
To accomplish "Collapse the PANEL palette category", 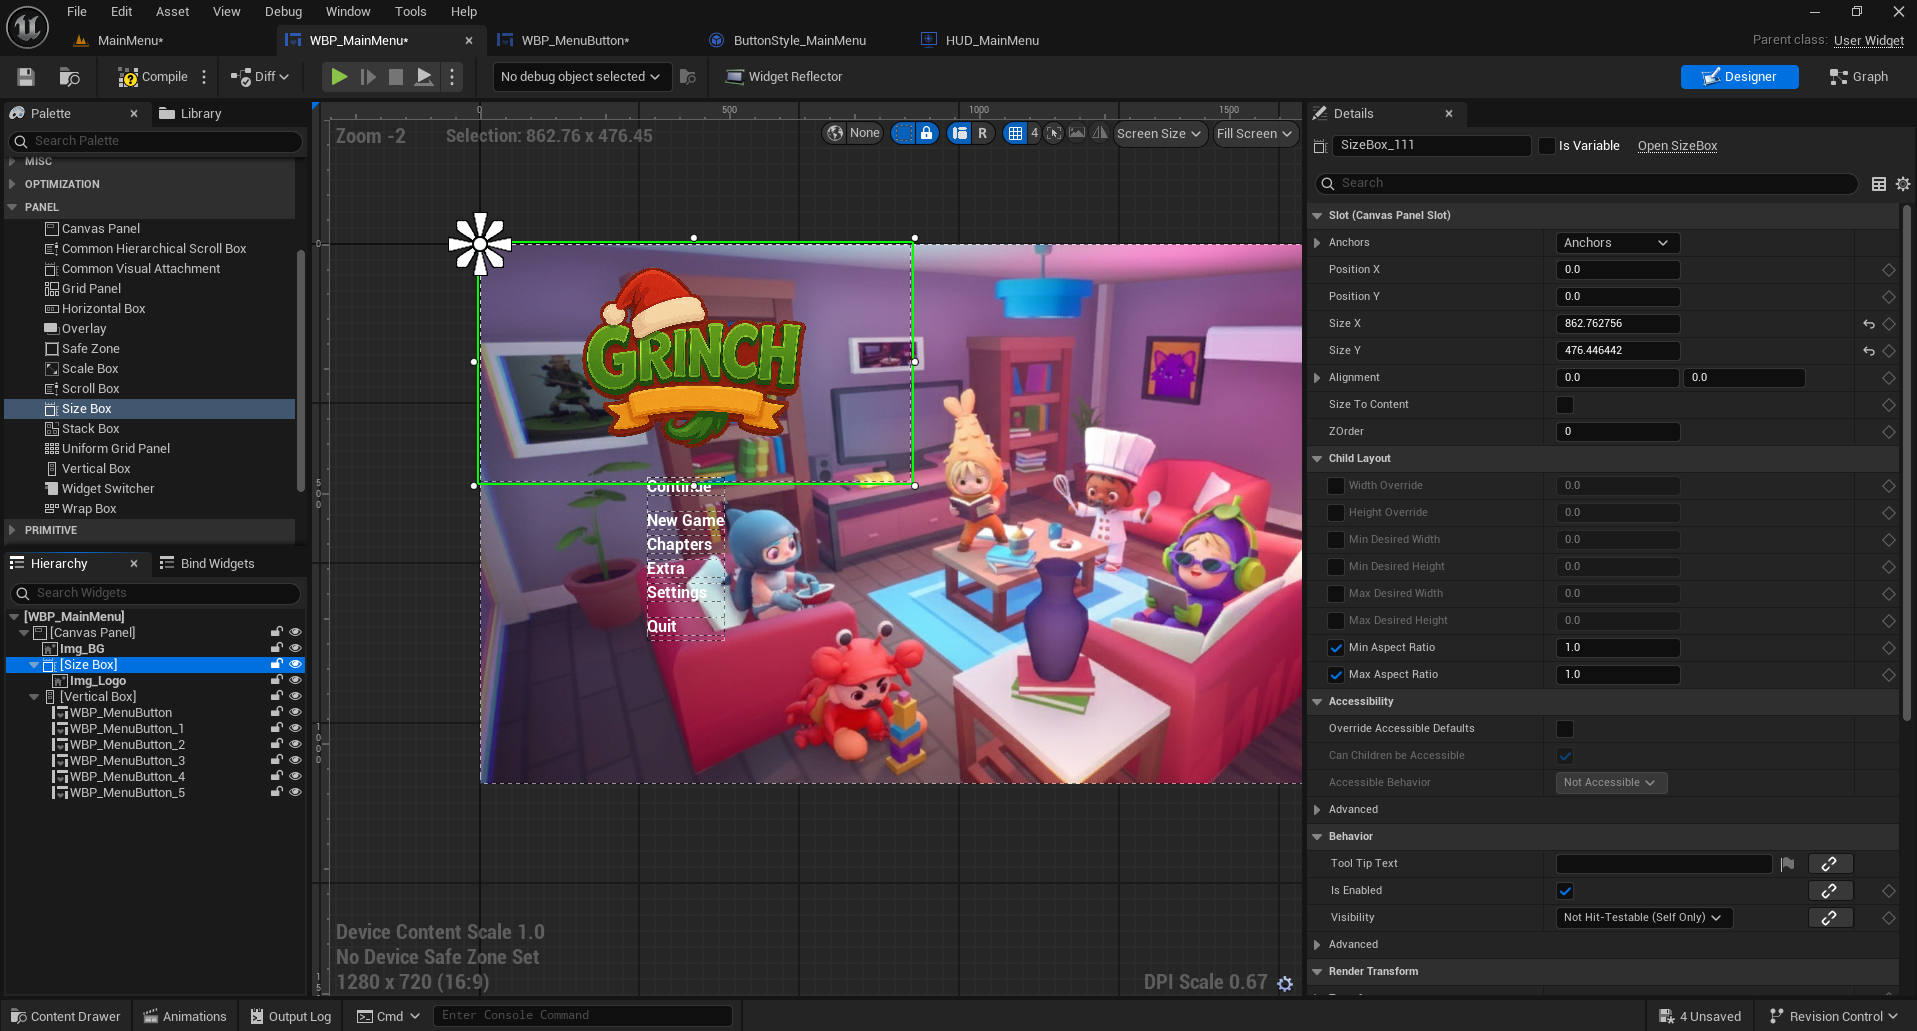I will [12, 207].
